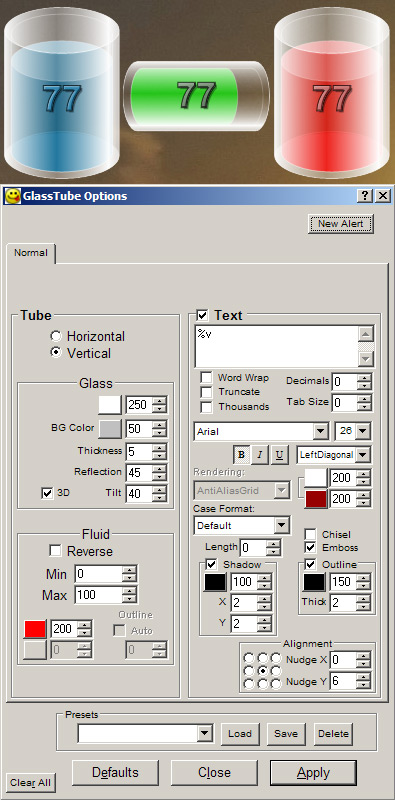
Task: Open the red fluid color swatch
Action: [x=35, y=629]
